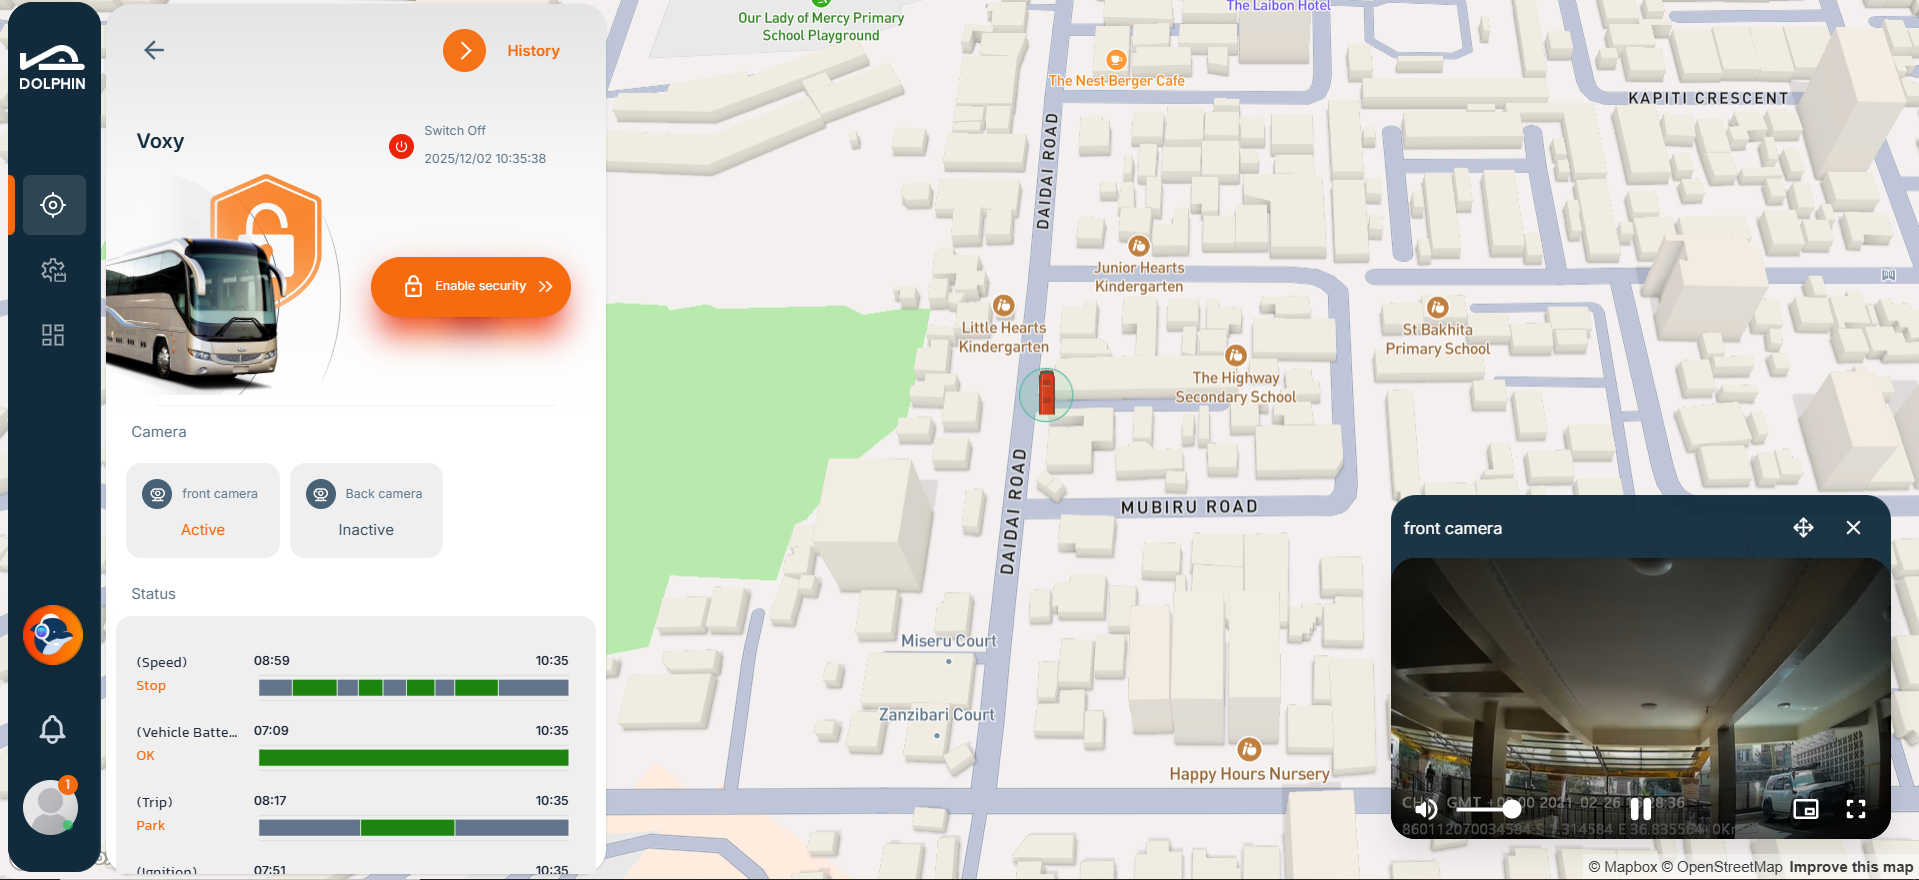1919x880 pixels.
Task: Open the dolphin assistant avatar icon
Action: tap(53, 635)
